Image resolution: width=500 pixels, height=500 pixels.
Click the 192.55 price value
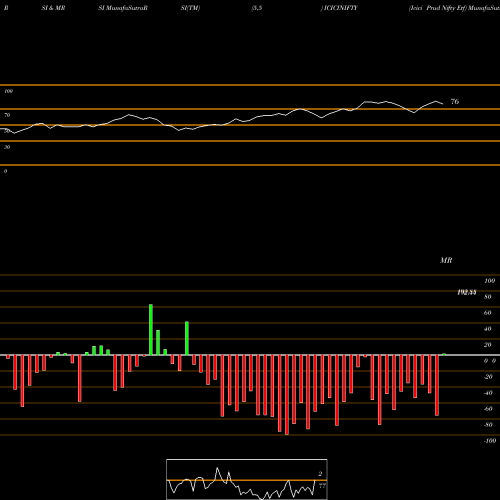tap(467, 292)
